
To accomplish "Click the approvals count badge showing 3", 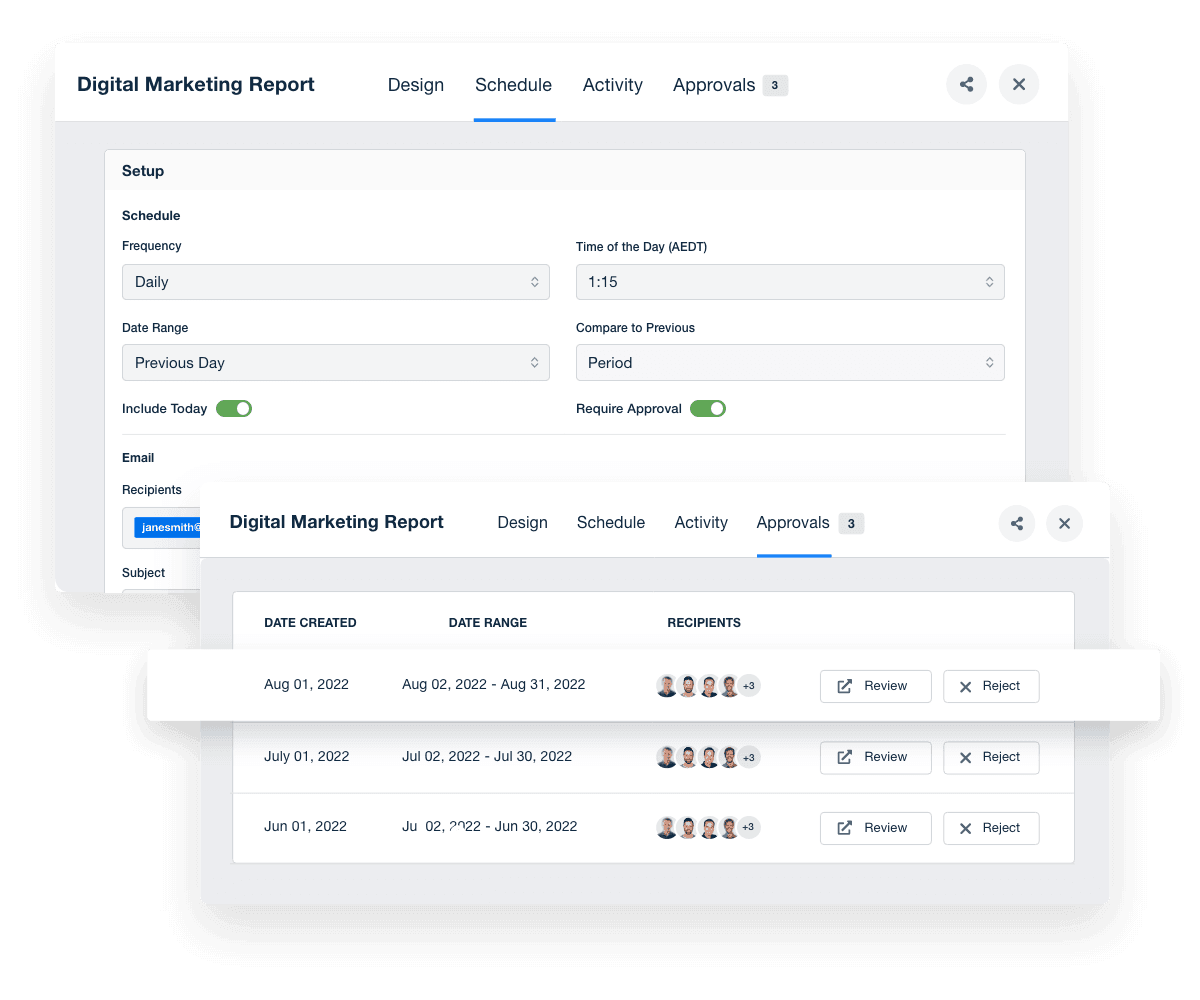I will [x=777, y=85].
